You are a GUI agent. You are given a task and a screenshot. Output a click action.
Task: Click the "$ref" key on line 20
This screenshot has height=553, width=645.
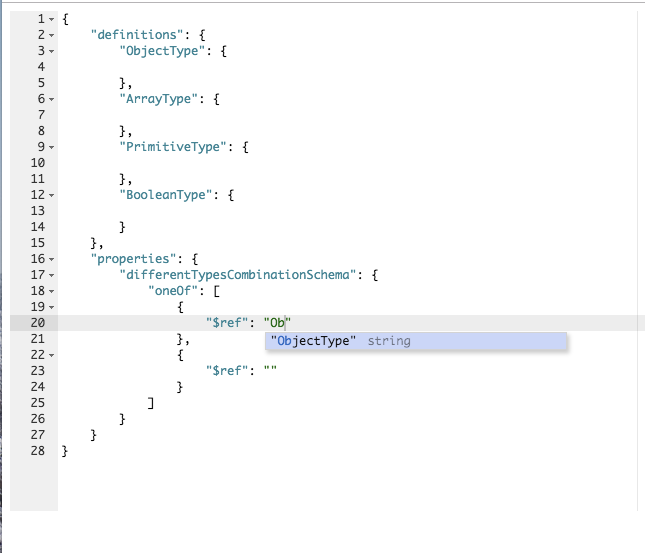point(227,323)
